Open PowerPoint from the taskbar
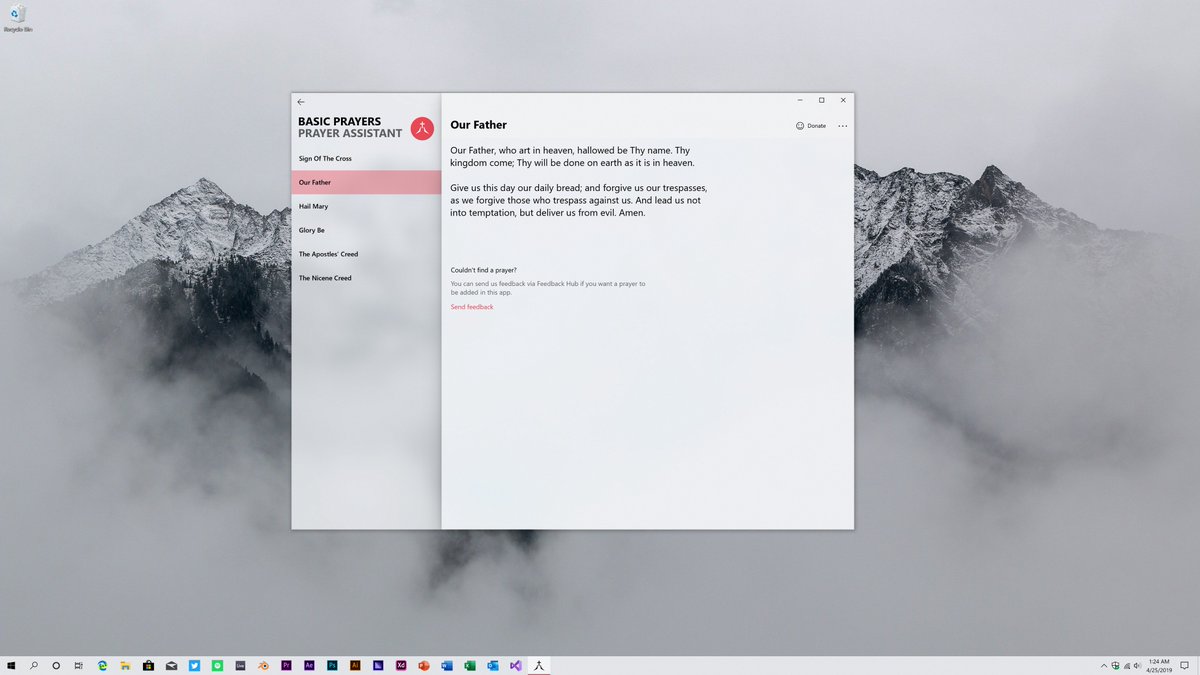 click(424, 665)
